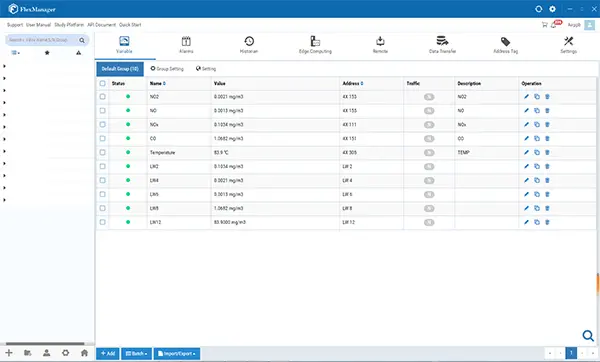The height and width of the screenshot is (362, 600).
Task: Click the device search input field
Action: pos(42,40)
